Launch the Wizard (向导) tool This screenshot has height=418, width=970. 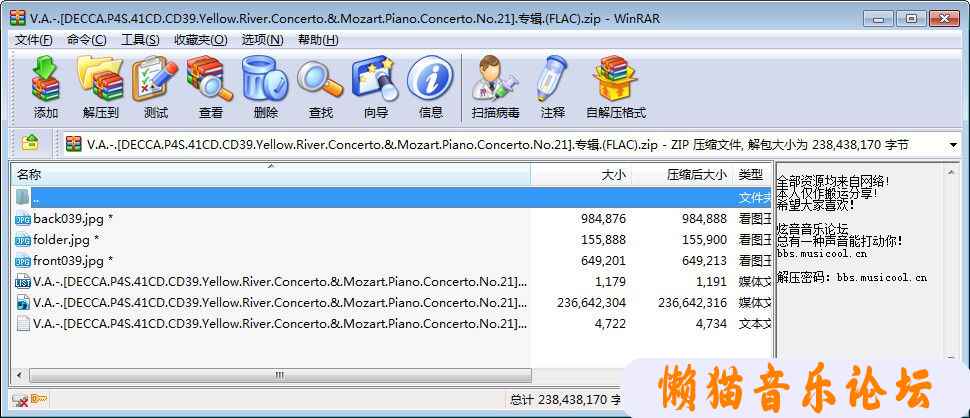[x=376, y=79]
